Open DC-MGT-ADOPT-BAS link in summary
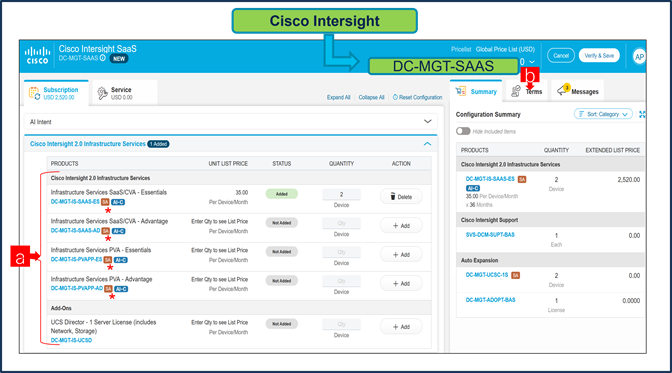 click(490, 300)
